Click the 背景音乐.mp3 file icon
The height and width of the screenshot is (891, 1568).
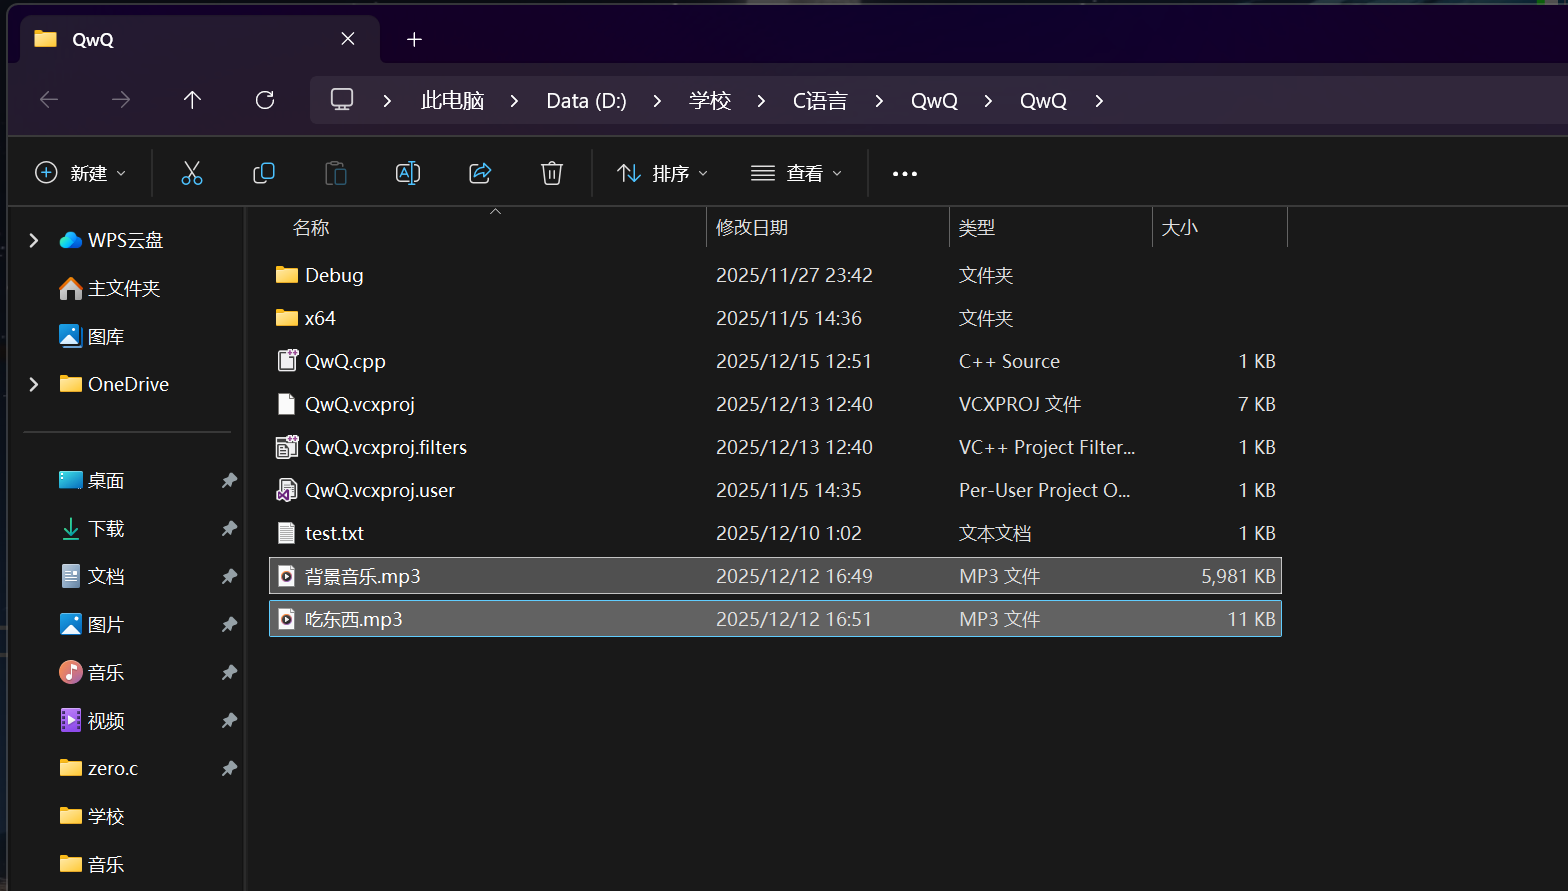[x=287, y=576]
